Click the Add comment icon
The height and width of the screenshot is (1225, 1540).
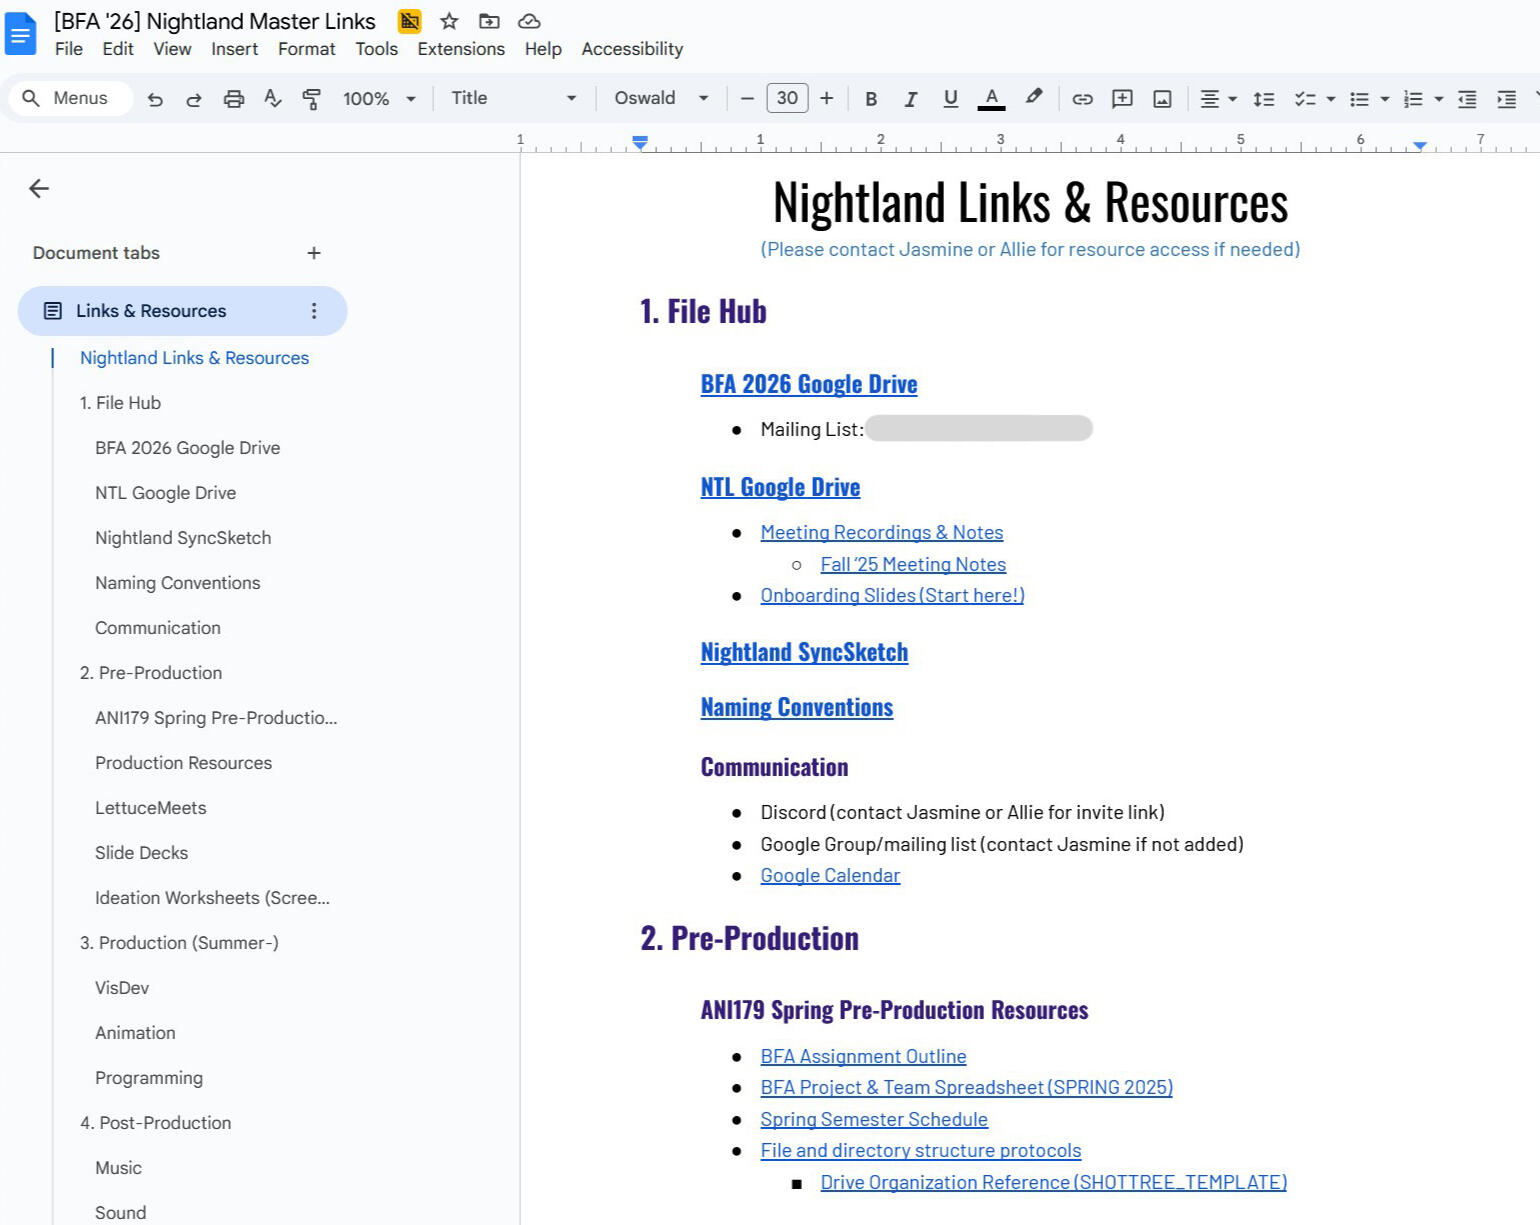[x=1122, y=99]
